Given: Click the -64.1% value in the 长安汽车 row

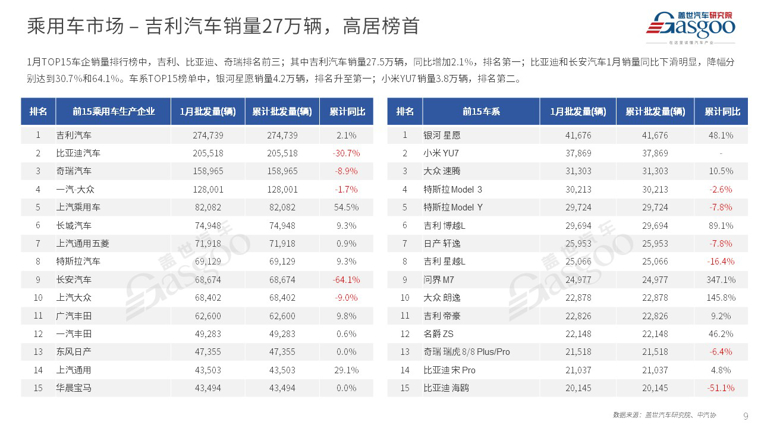Looking at the screenshot, I should pyautogui.click(x=347, y=280).
